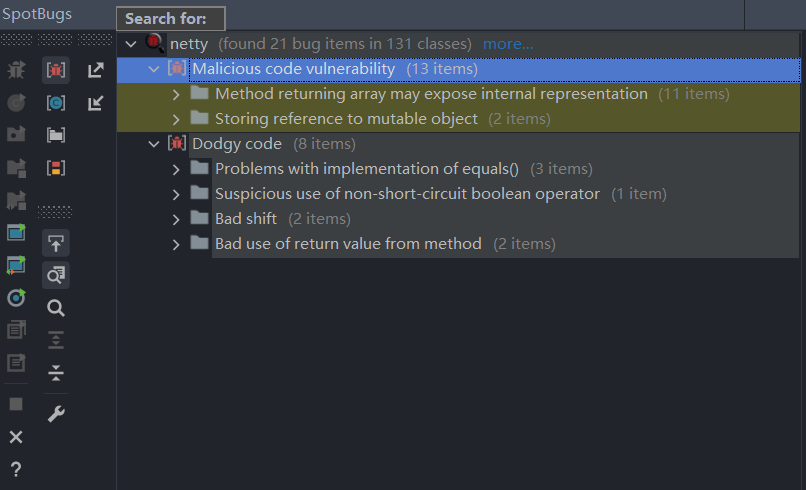This screenshot has height=490, width=806.
Task: Analyze module files including tests
Action: point(16,201)
